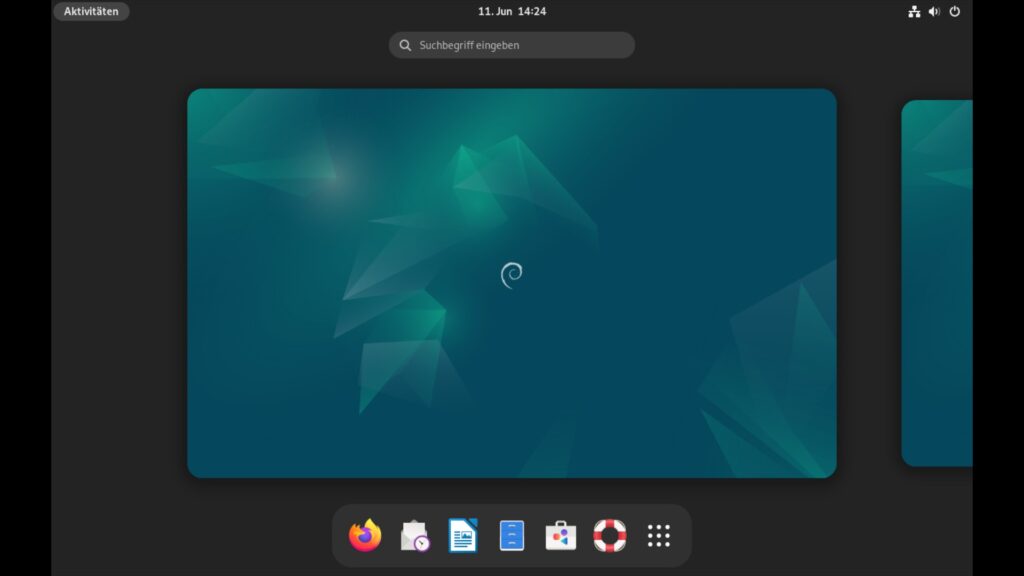
Task: Open the Help lifebuoy icon
Action: (x=610, y=536)
